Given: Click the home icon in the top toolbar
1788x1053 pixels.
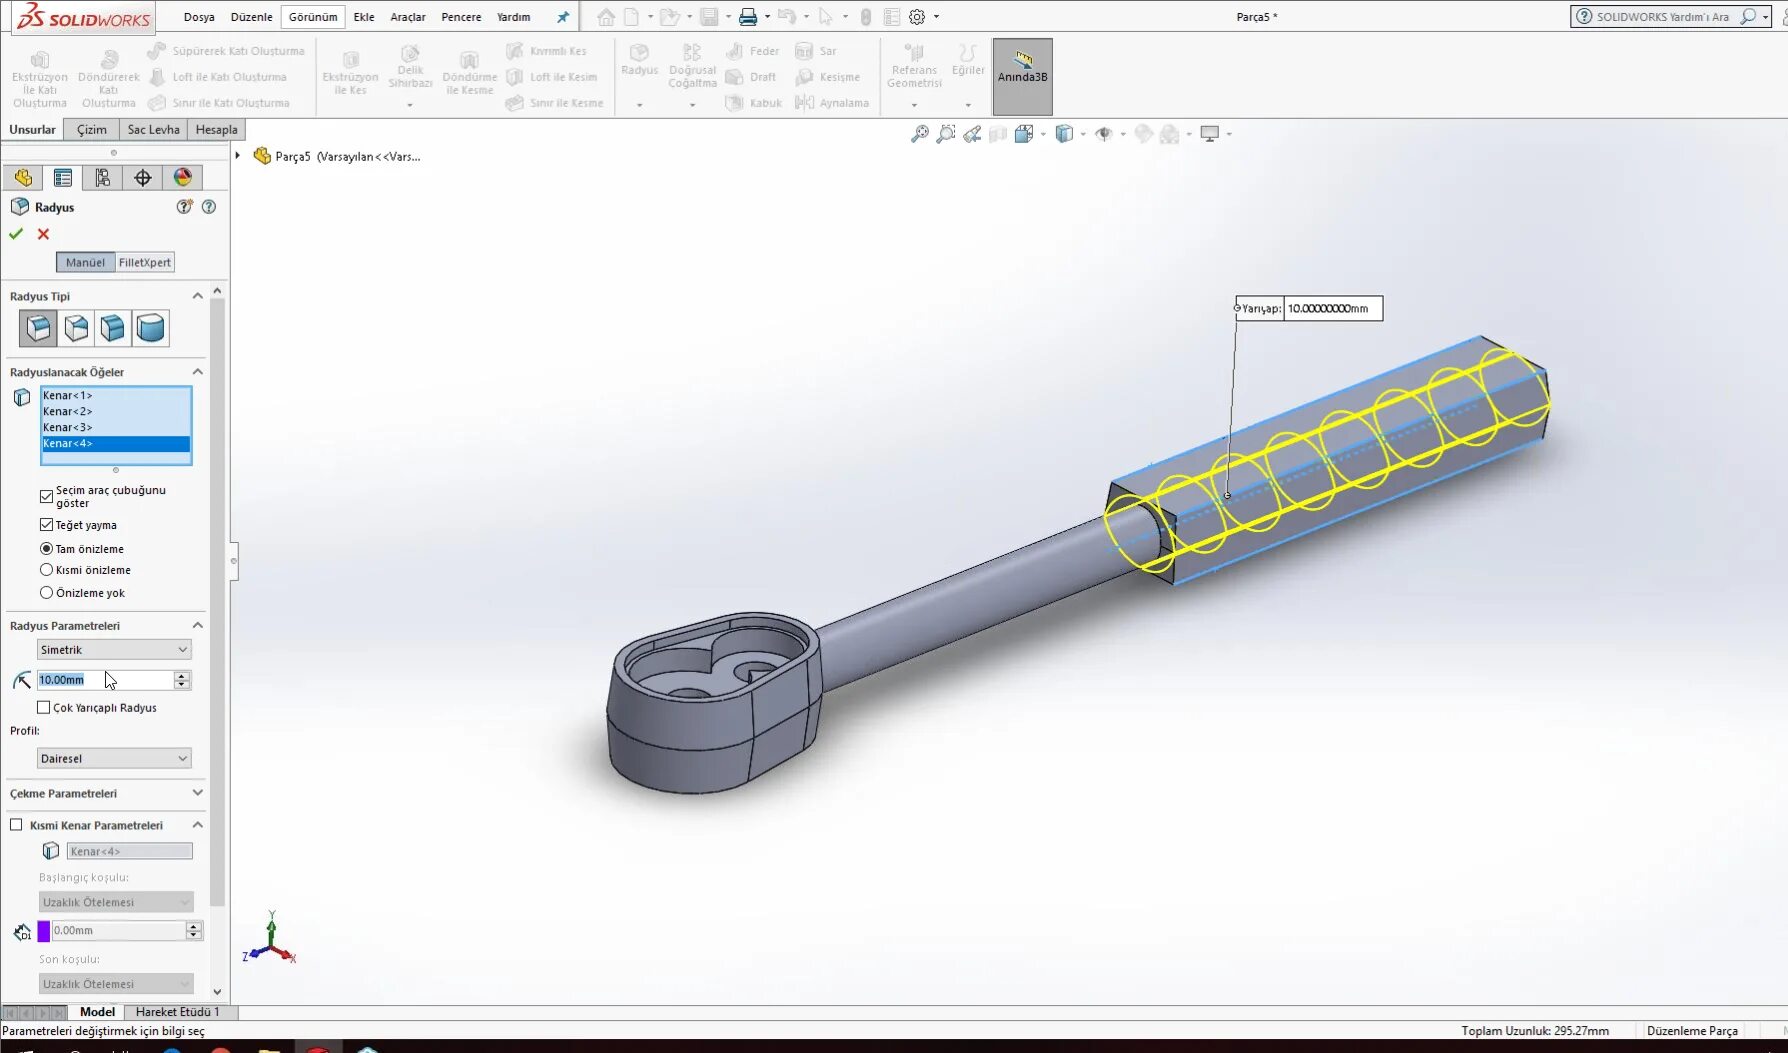Looking at the screenshot, I should (x=606, y=17).
